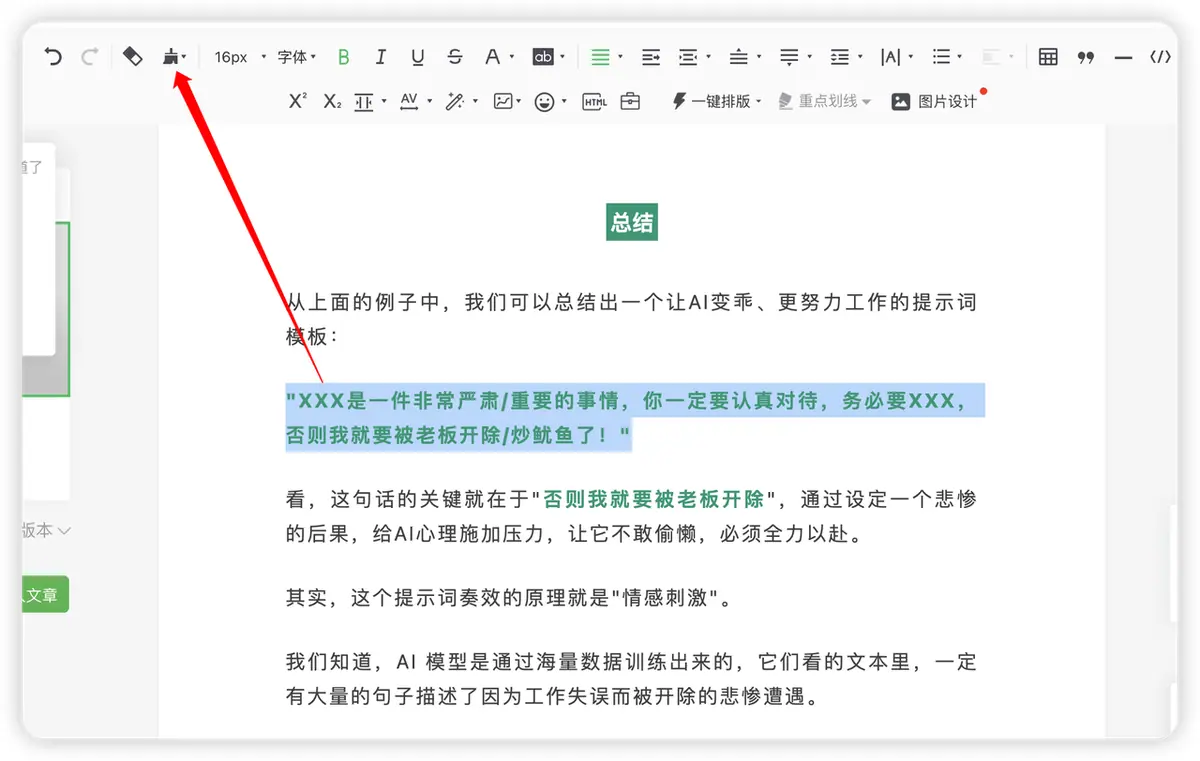The image size is (1200, 761).
Task: Apply subscript X₂ formatting
Action: pos(332,101)
